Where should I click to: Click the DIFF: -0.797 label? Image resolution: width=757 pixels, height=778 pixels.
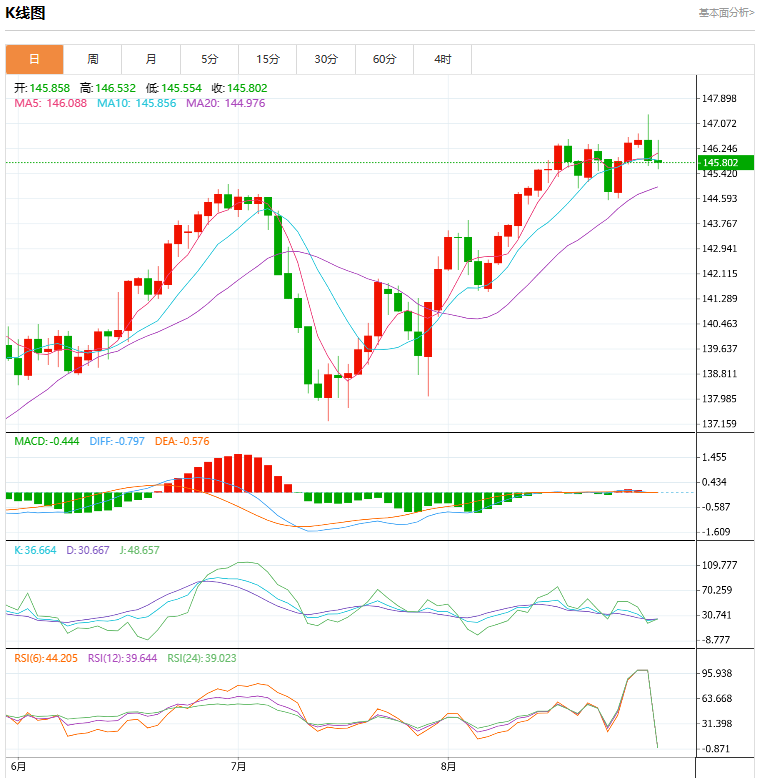tap(117, 441)
